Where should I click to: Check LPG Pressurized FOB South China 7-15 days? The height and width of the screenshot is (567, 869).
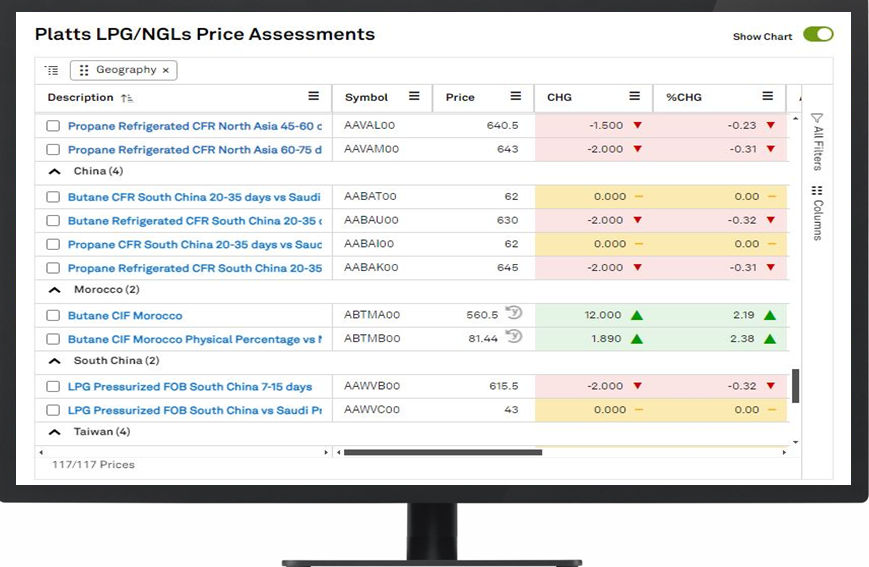(x=53, y=386)
